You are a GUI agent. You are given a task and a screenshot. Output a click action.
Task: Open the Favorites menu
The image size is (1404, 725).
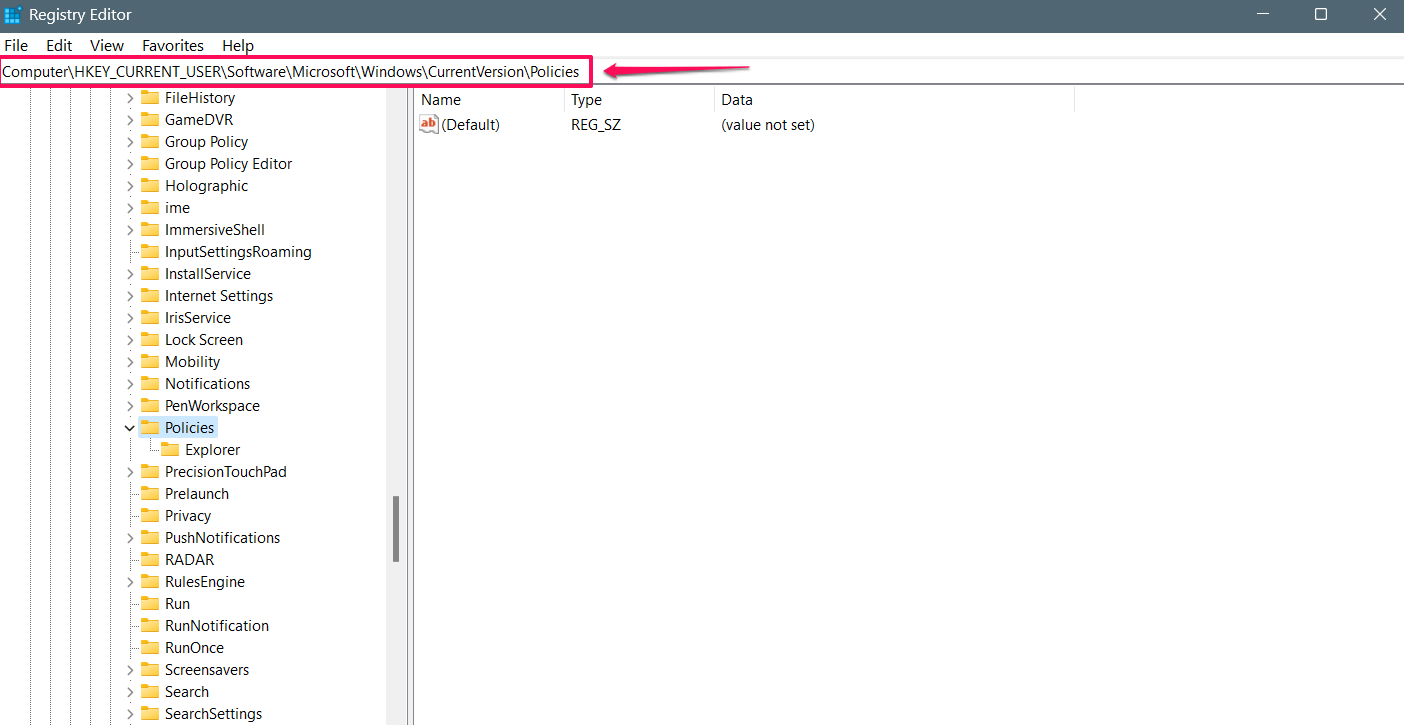(x=173, y=45)
